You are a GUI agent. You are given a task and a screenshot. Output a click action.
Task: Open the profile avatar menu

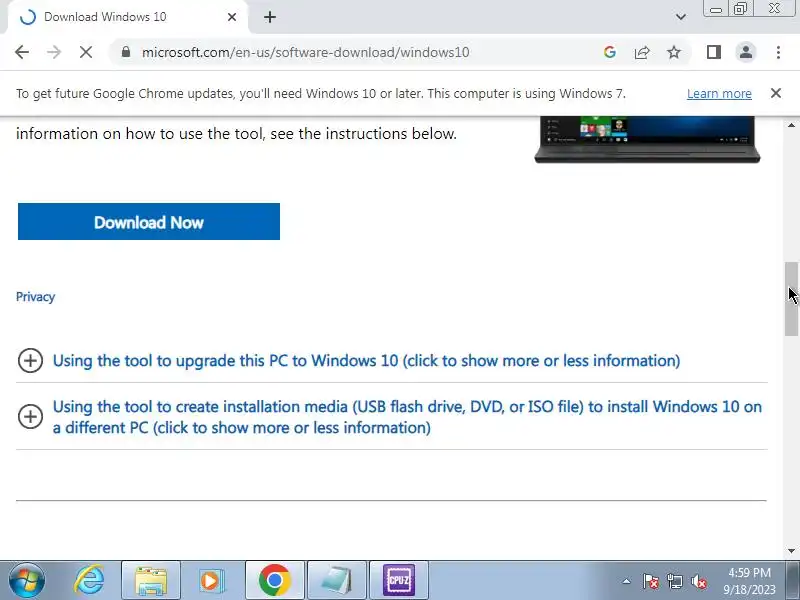click(746, 52)
